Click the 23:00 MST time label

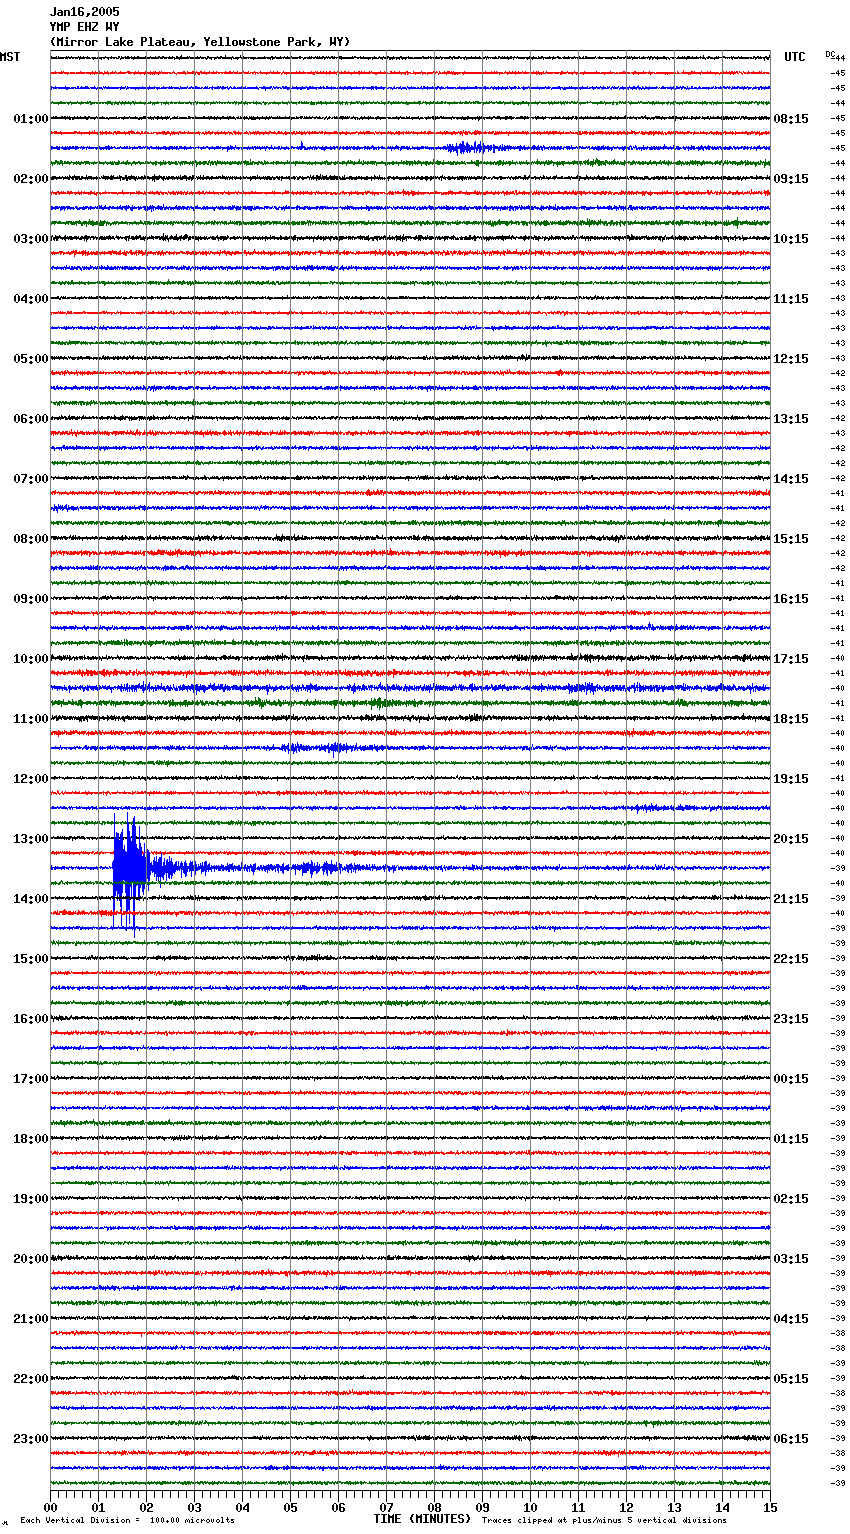click(x=31, y=1439)
